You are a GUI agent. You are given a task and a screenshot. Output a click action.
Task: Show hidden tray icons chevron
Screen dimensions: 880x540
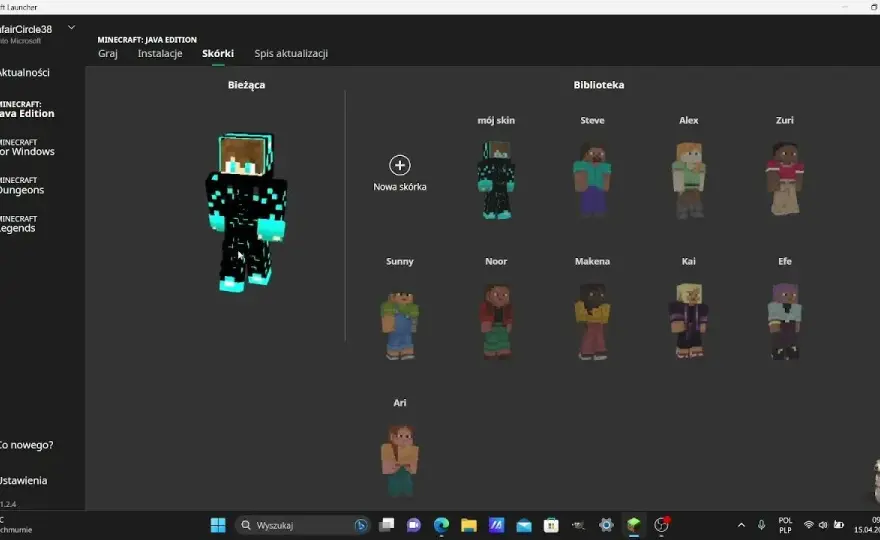741,525
